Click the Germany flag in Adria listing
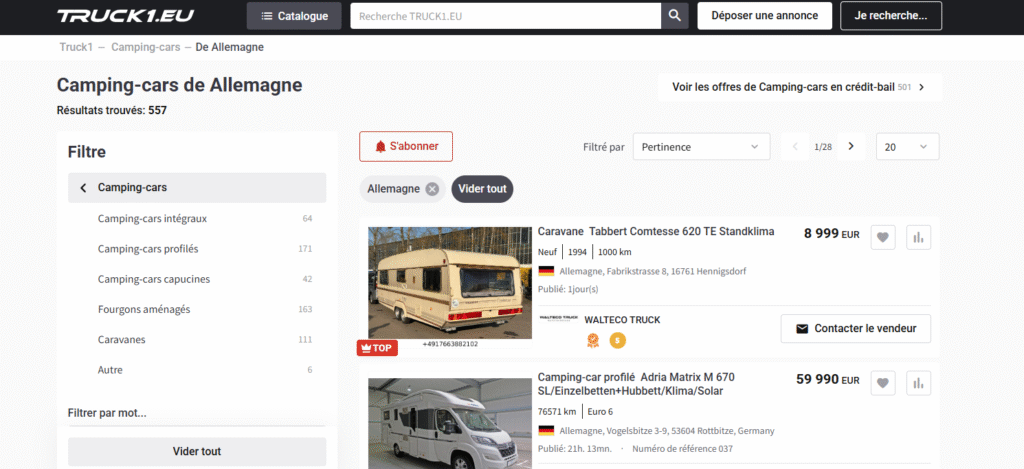Image resolution: width=1024 pixels, height=469 pixels. [x=546, y=430]
